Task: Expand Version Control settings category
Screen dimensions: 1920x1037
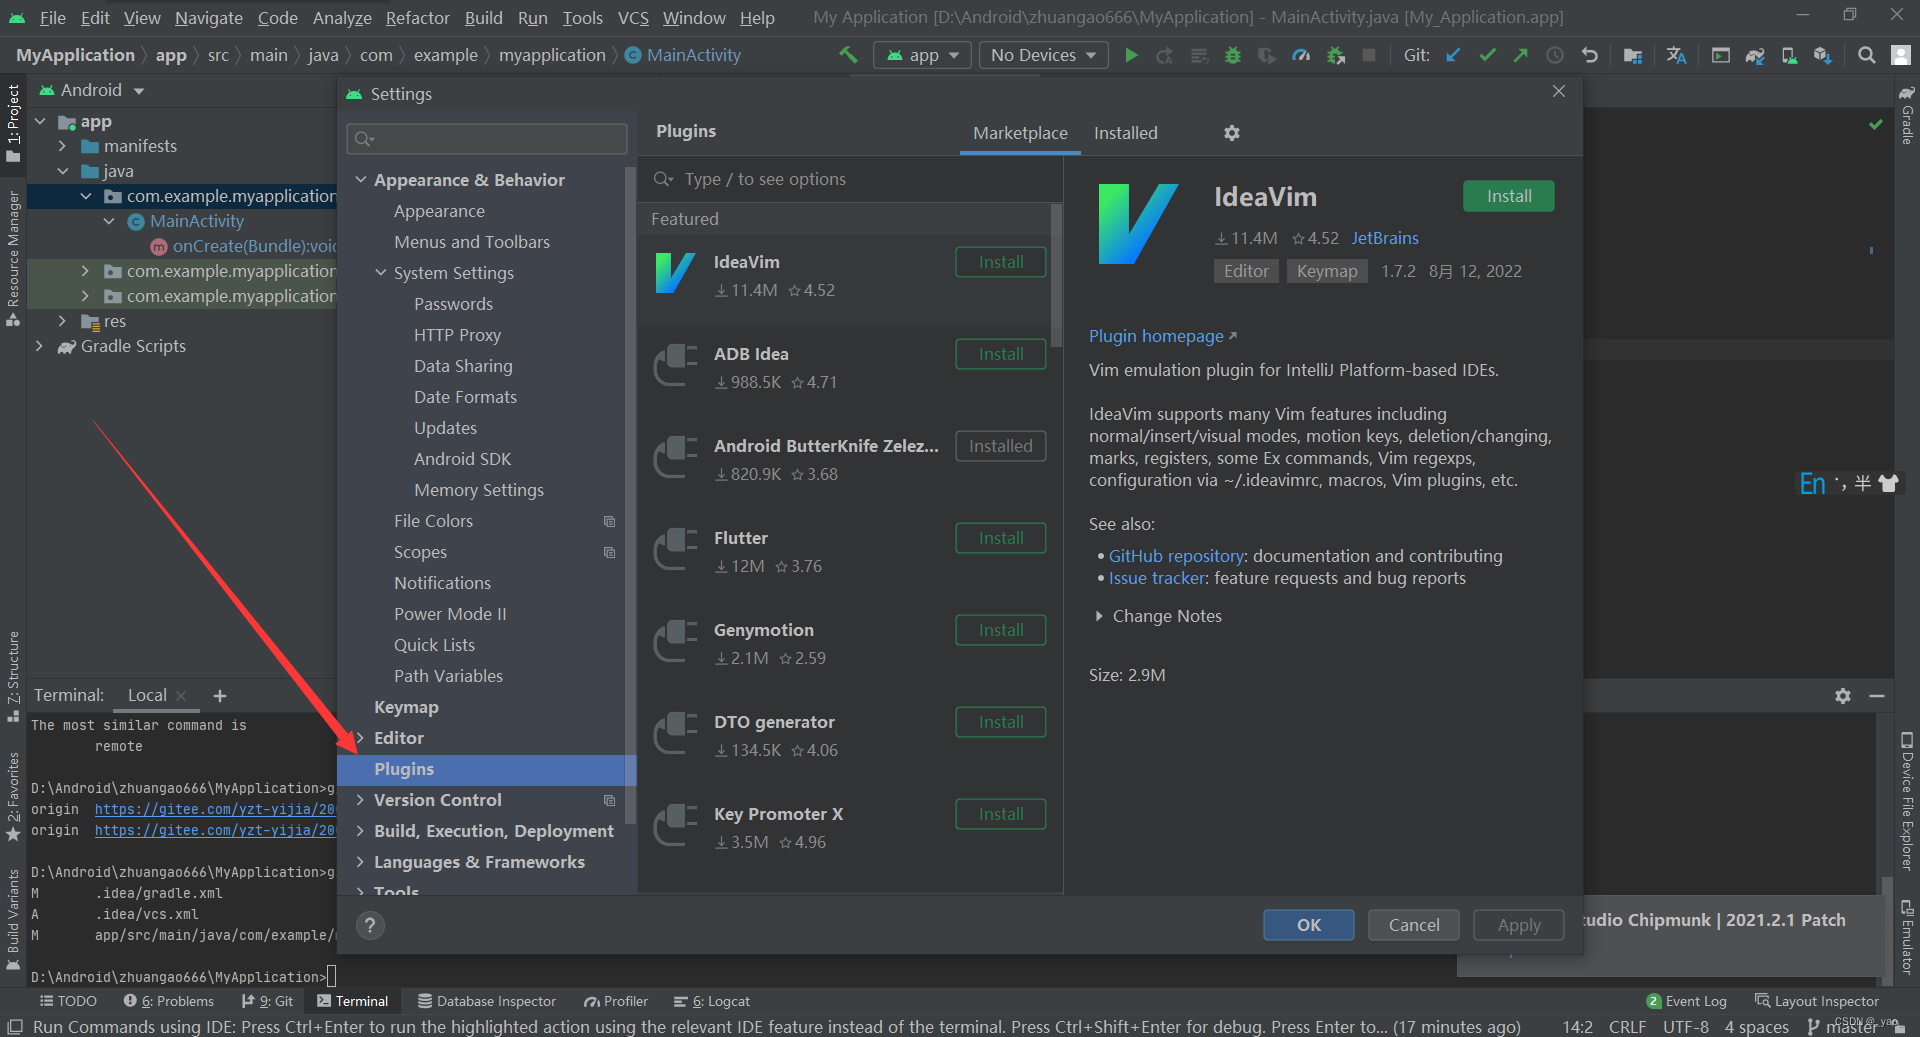Action: (361, 800)
